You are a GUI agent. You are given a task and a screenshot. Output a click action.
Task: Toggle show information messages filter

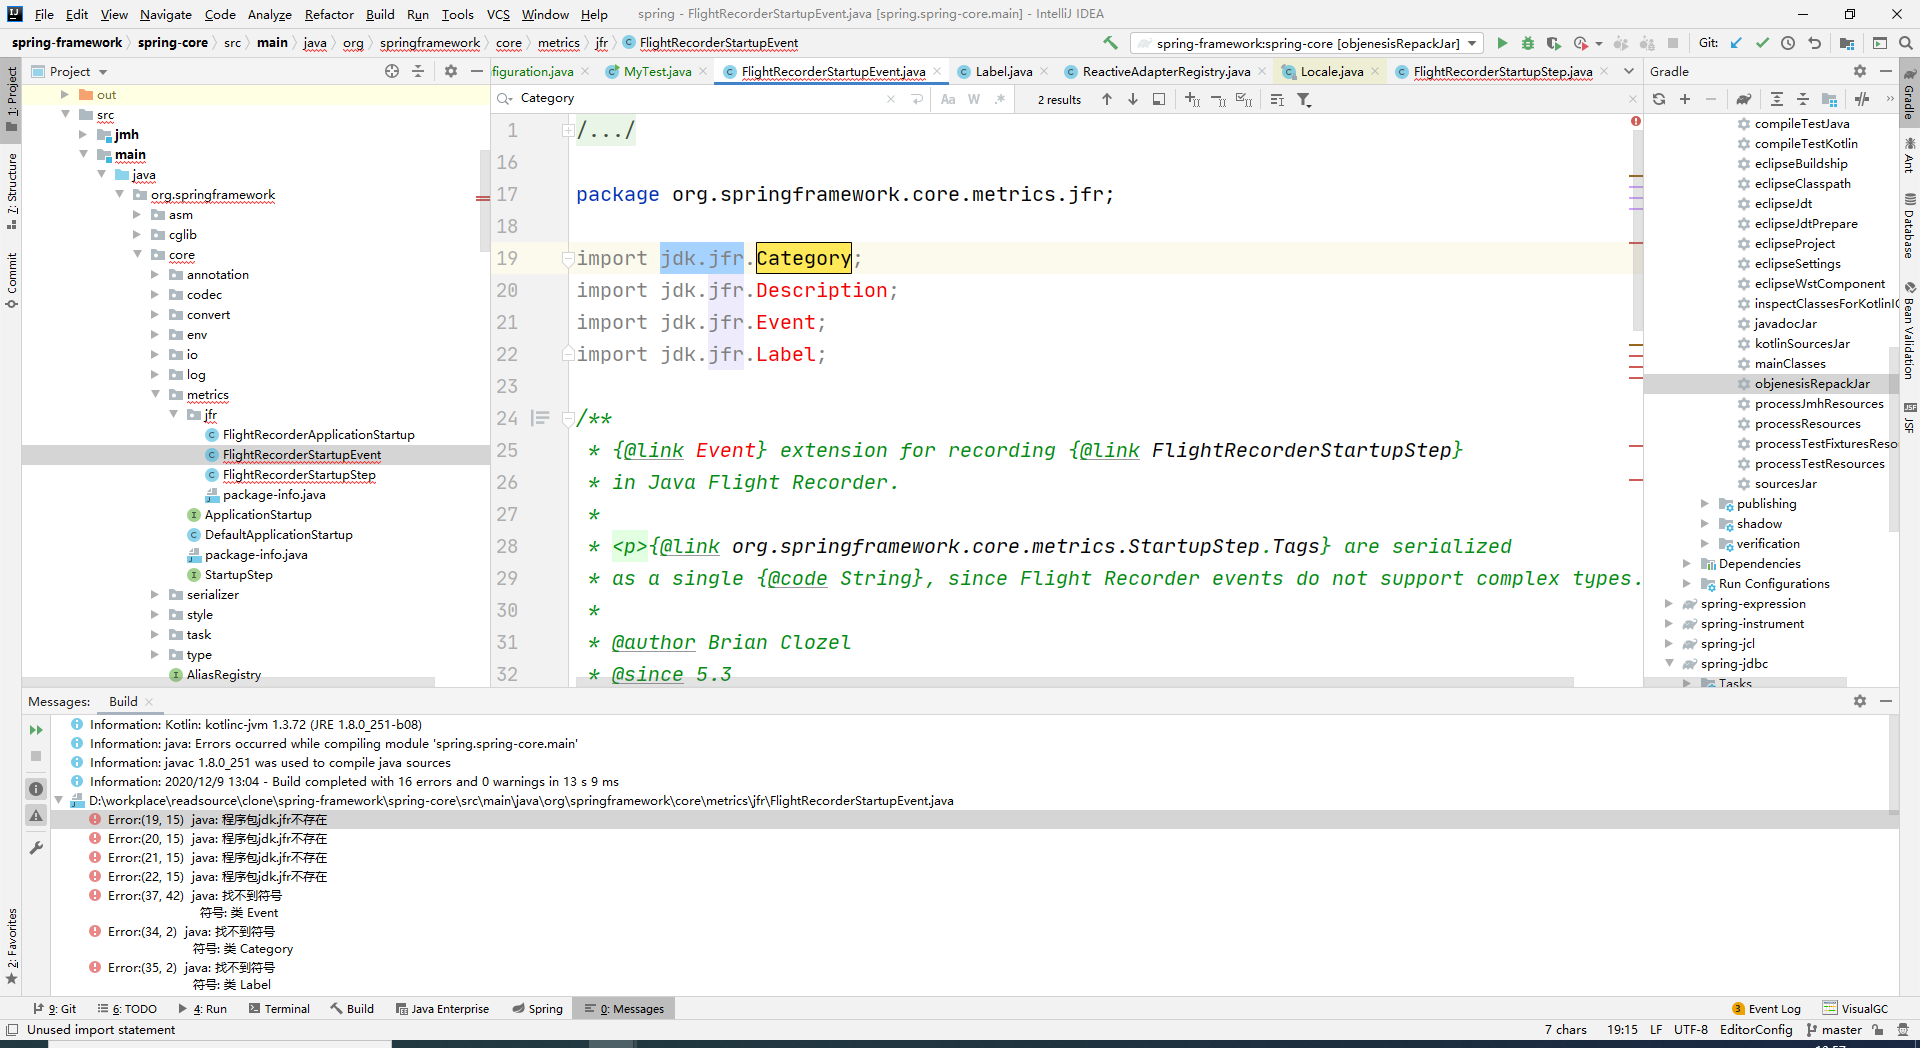tap(36, 789)
